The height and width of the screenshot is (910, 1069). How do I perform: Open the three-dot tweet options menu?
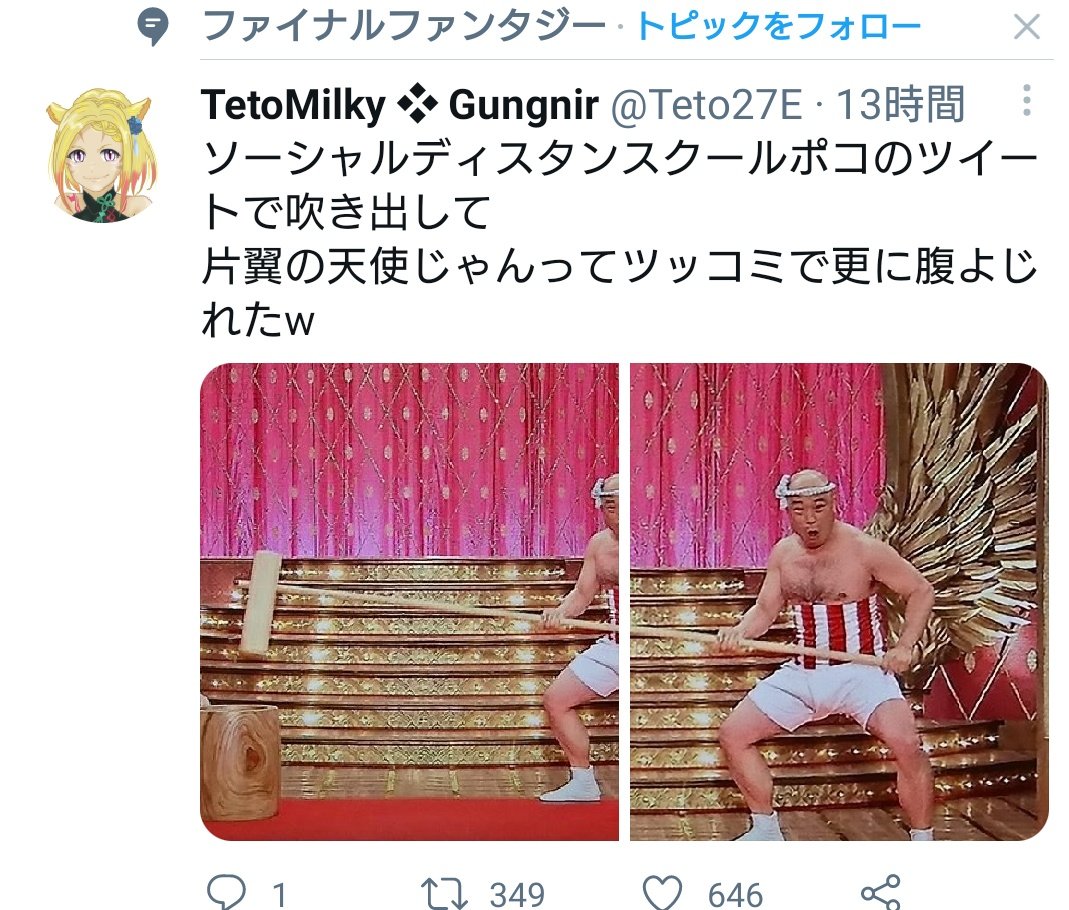coord(1027,101)
